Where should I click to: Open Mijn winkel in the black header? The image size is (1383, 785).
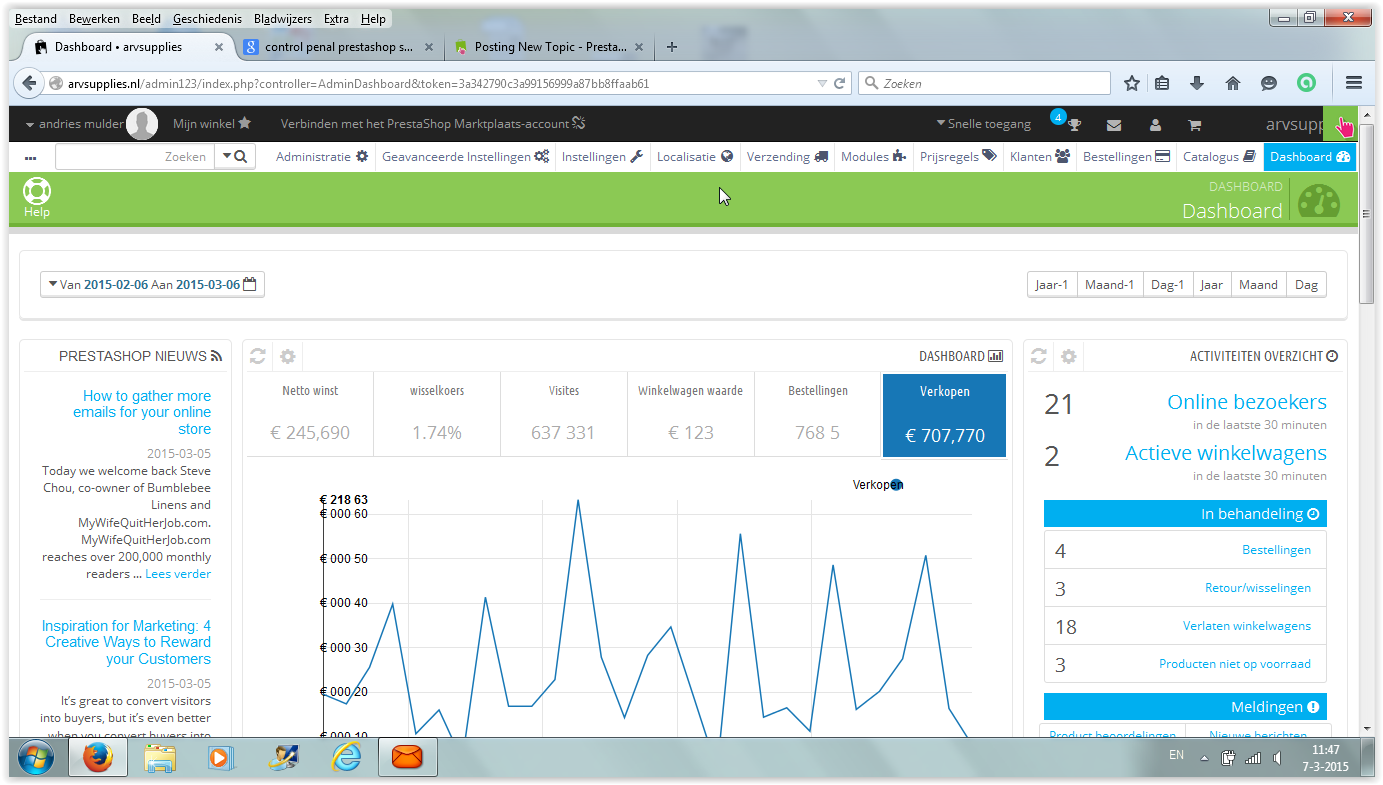tap(212, 124)
